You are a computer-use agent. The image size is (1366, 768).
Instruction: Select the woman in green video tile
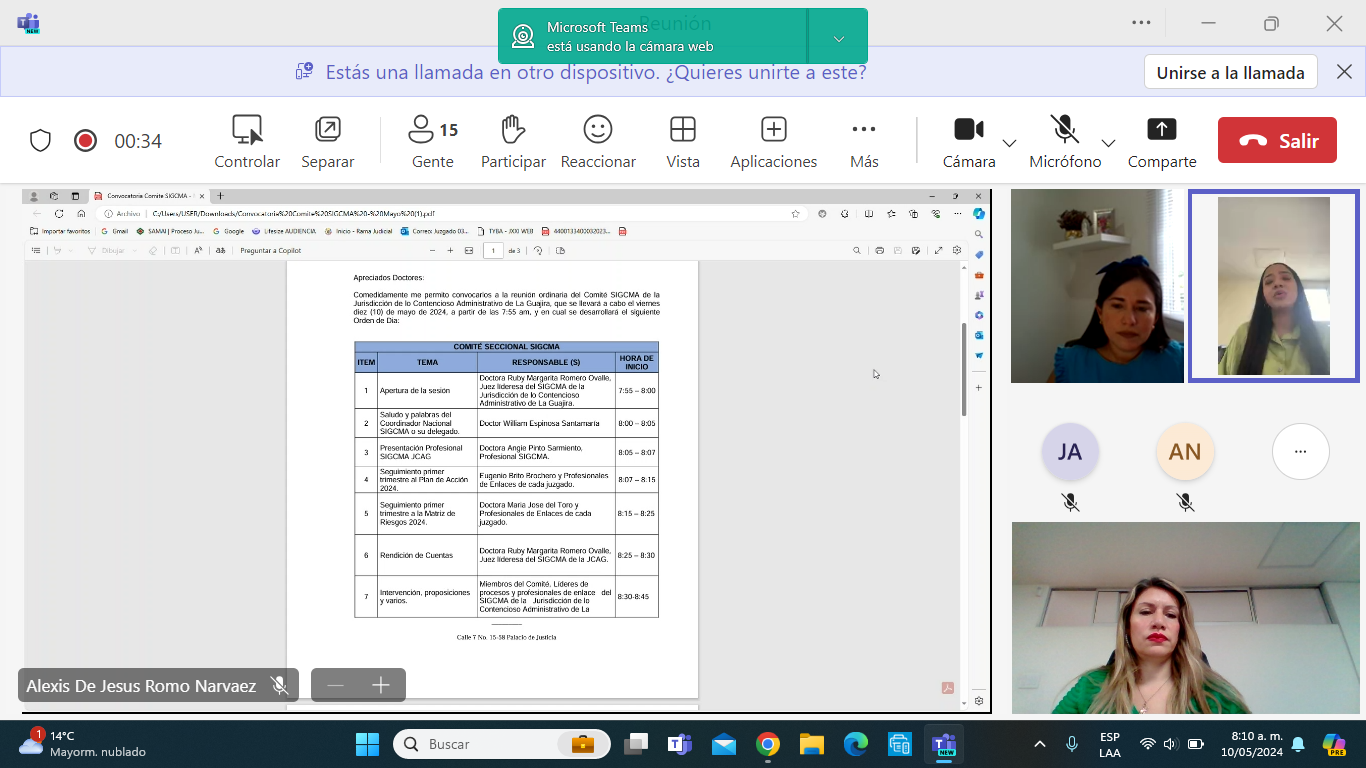(x=1186, y=618)
